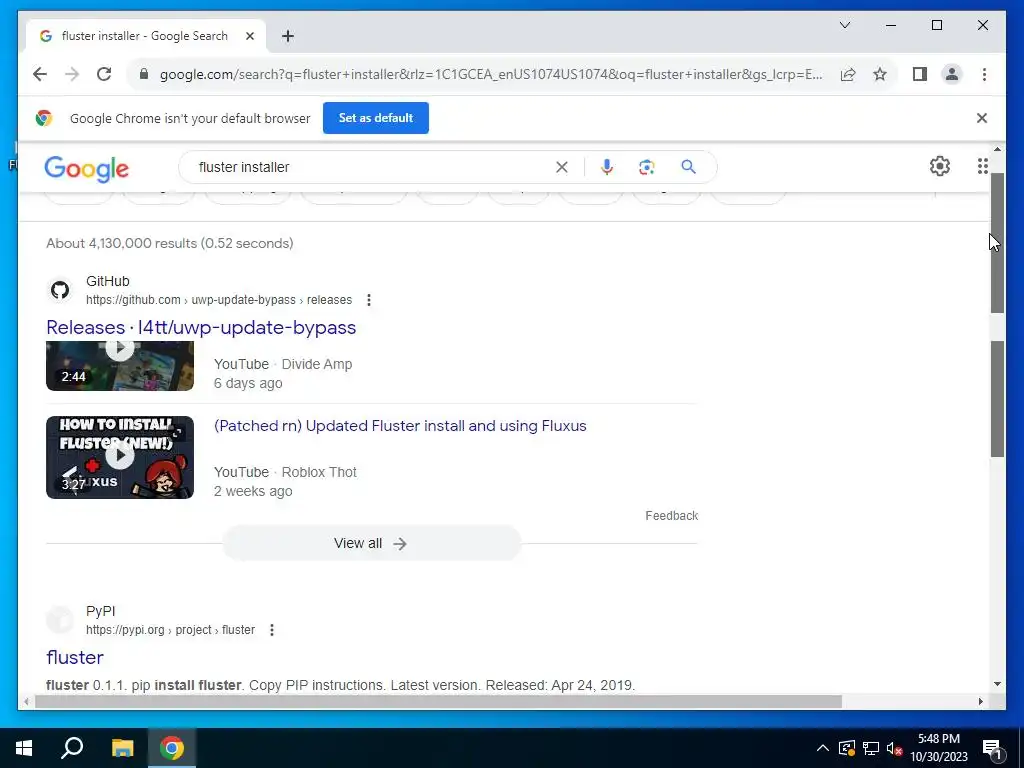The height and width of the screenshot is (768, 1024).
Task: Open Chrome's three-dot menu
Action: [984, 74]
